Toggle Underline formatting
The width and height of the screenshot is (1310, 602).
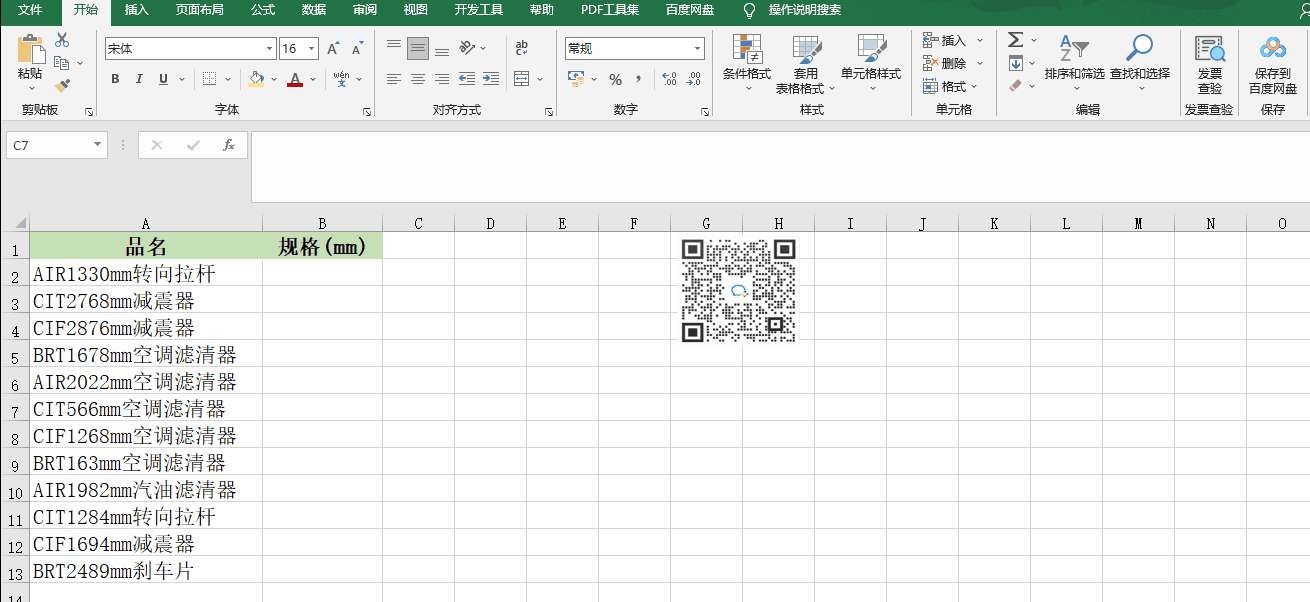(163, 79)
